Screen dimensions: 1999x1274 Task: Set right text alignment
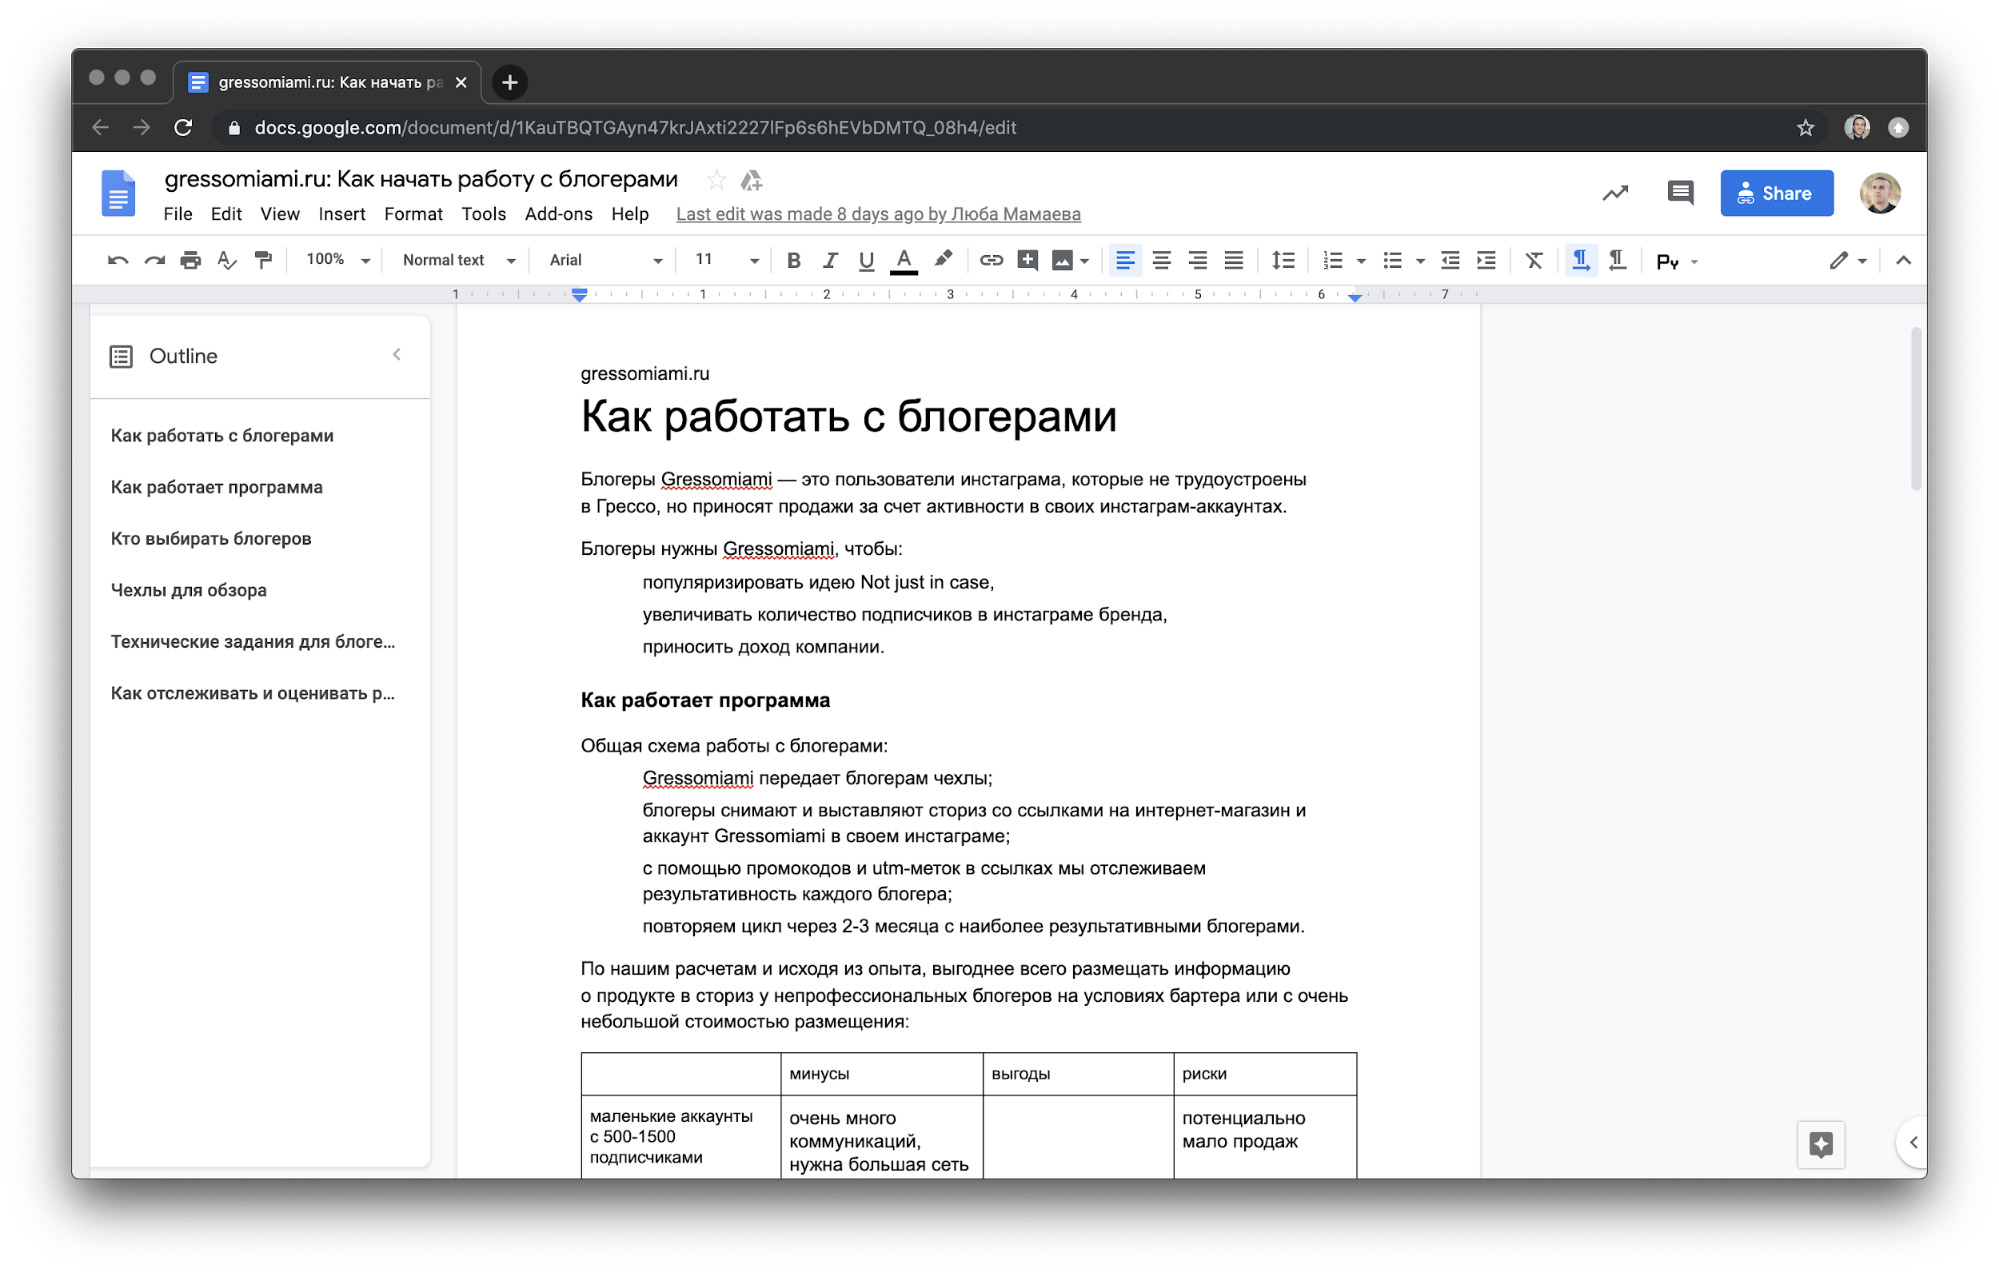pyautogui.click(x=1197, y=261)
